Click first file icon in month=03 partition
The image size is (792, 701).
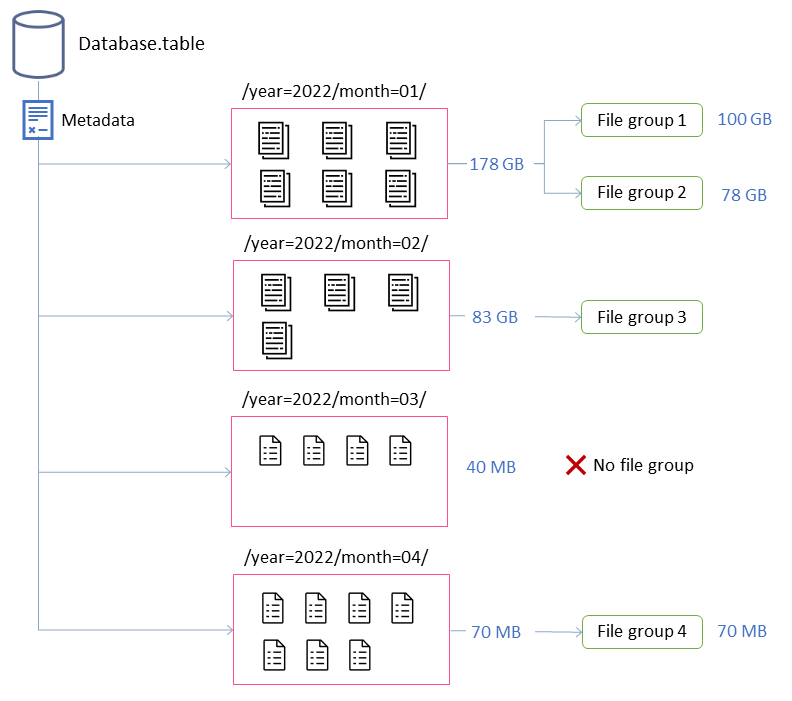[x=270, y=451]
